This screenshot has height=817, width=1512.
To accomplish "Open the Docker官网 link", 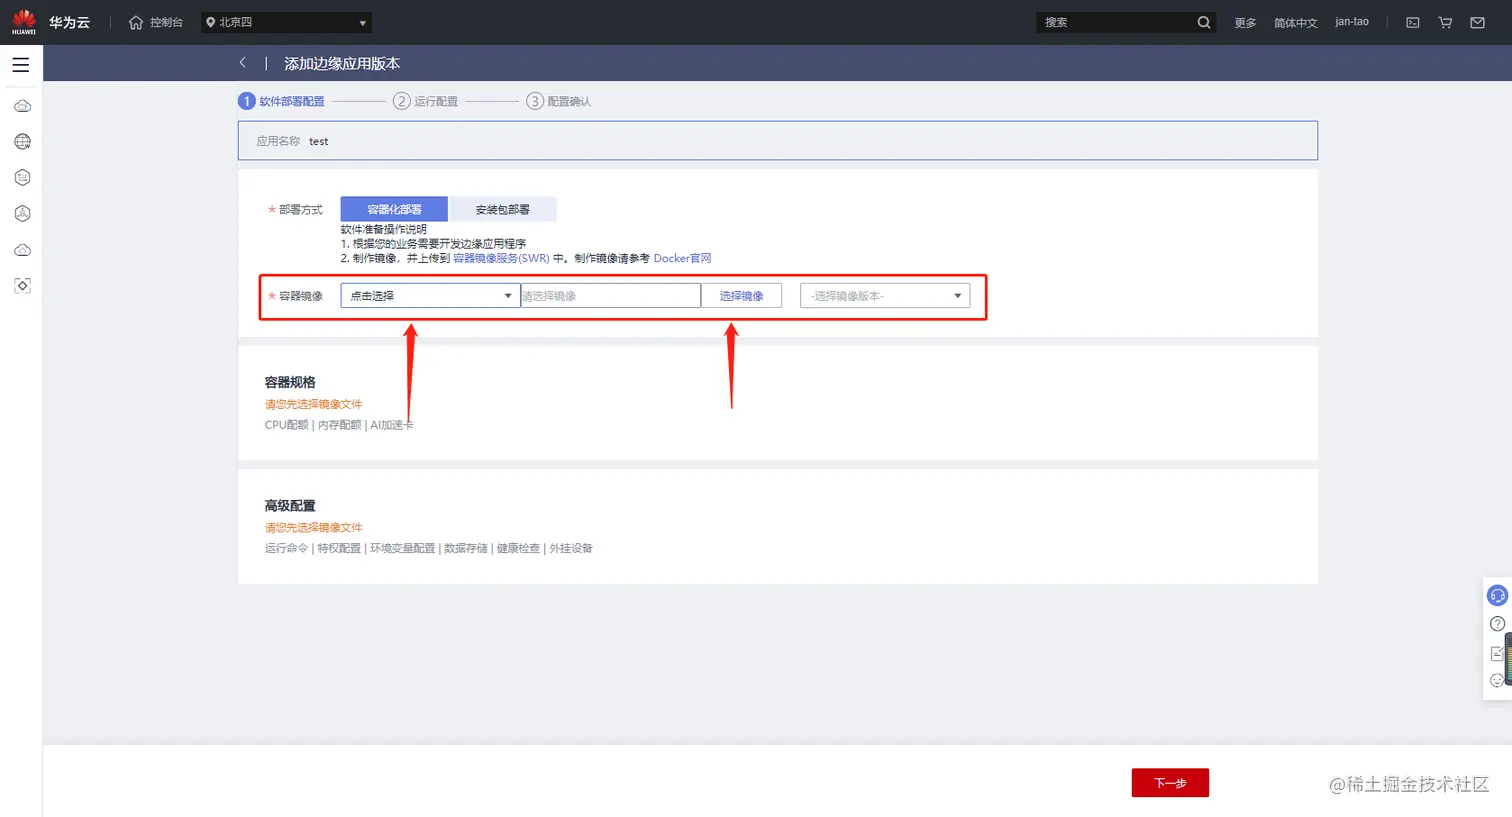I will [683, 258].
